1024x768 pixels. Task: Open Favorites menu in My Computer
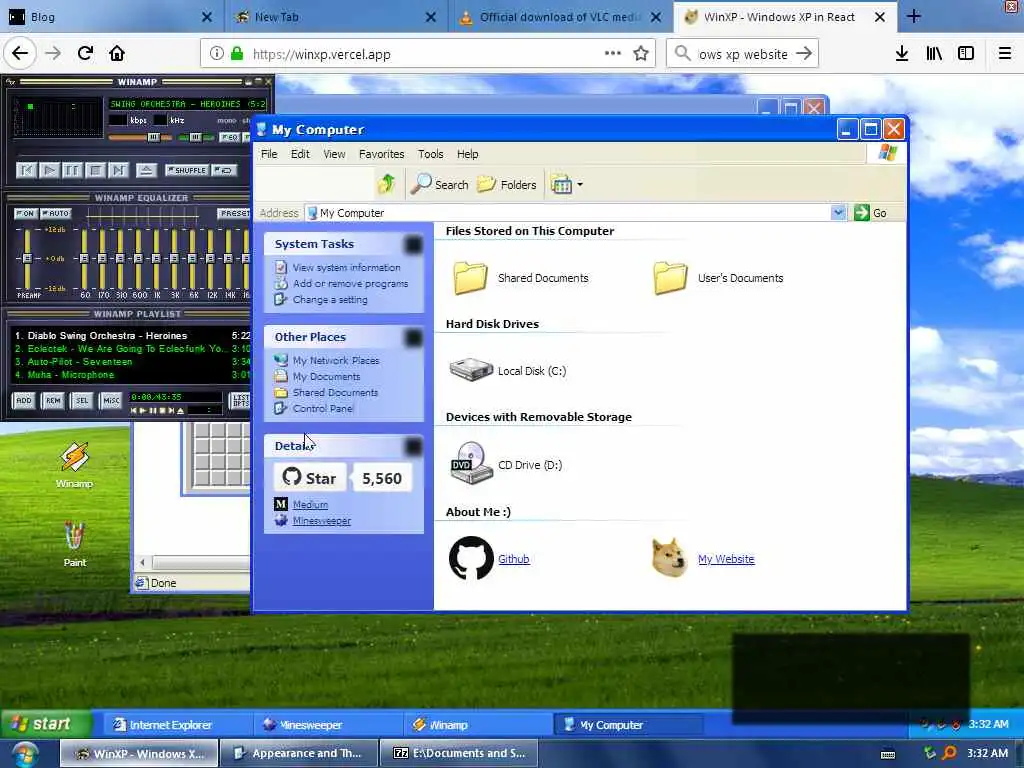pyautogui.click(x=381, y=154)
